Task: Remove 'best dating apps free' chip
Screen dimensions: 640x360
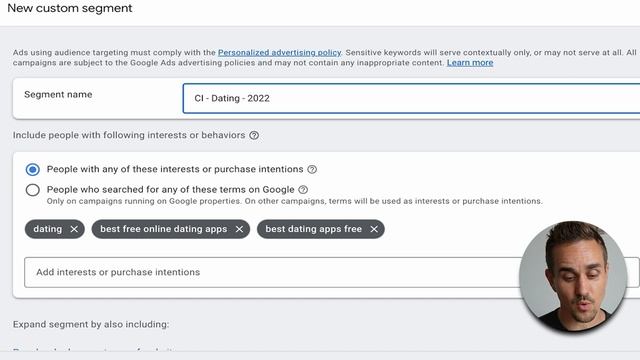Action: 374,229
